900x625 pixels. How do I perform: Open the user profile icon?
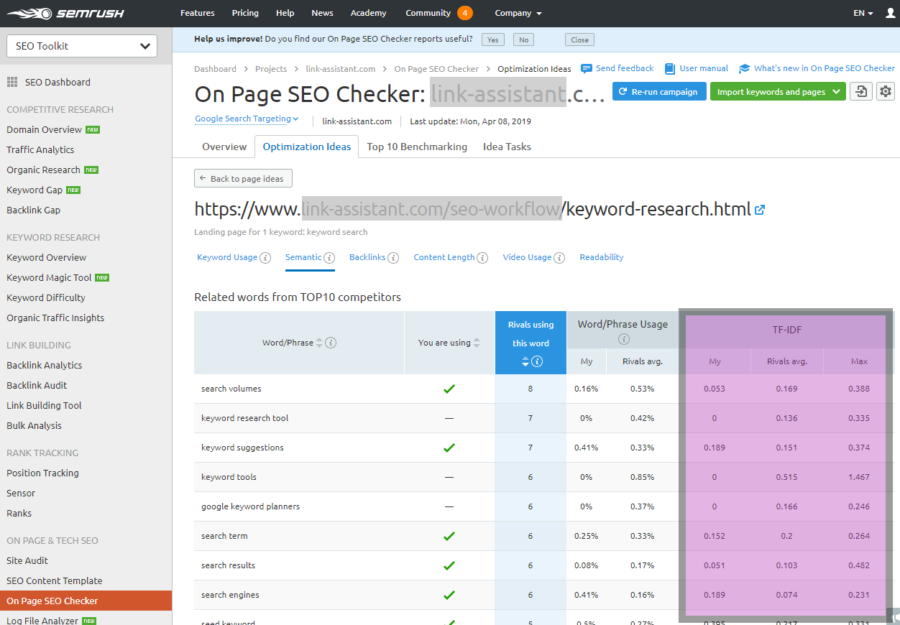tap(890, 13)
